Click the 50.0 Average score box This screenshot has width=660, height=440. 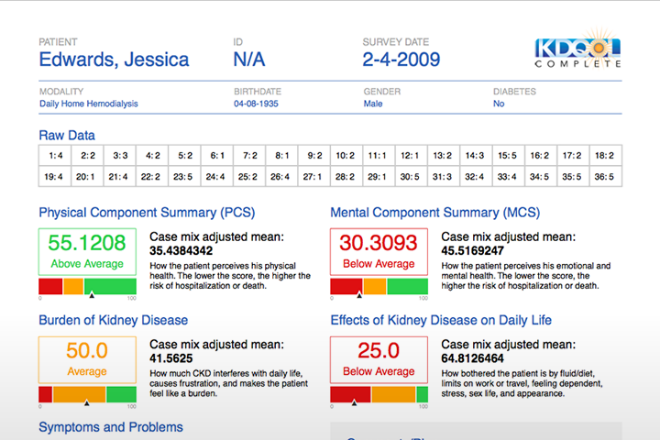pyautogui.click(x=87, y=358)
